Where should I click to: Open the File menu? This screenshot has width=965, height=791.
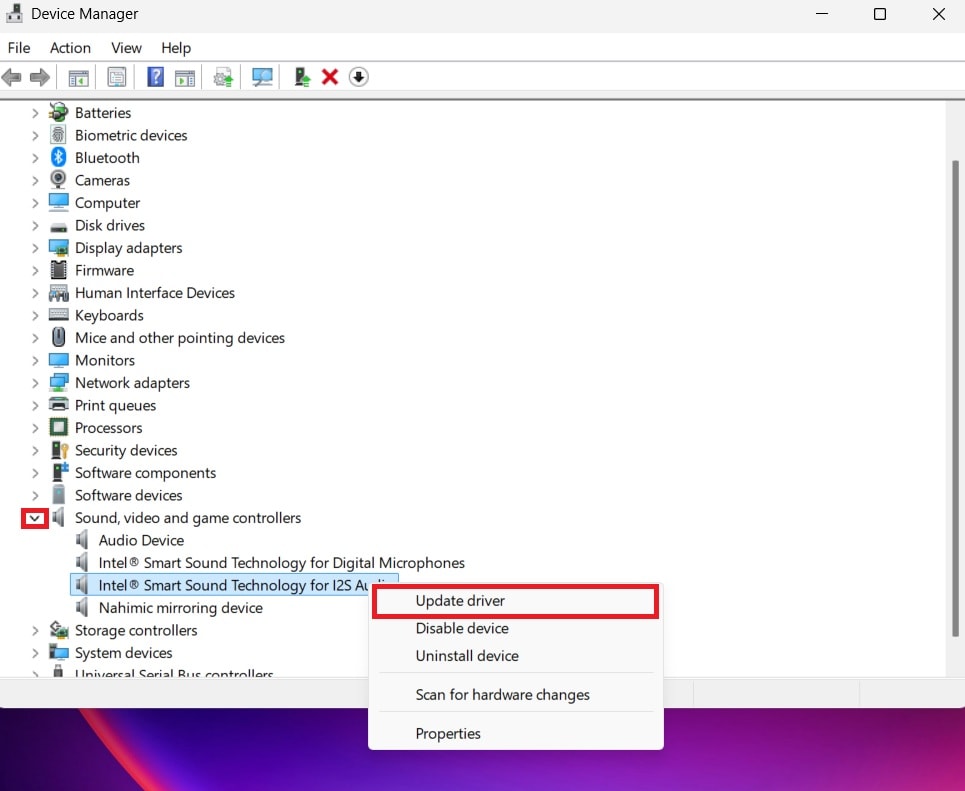pyautogui.click(x=18, y=47)
